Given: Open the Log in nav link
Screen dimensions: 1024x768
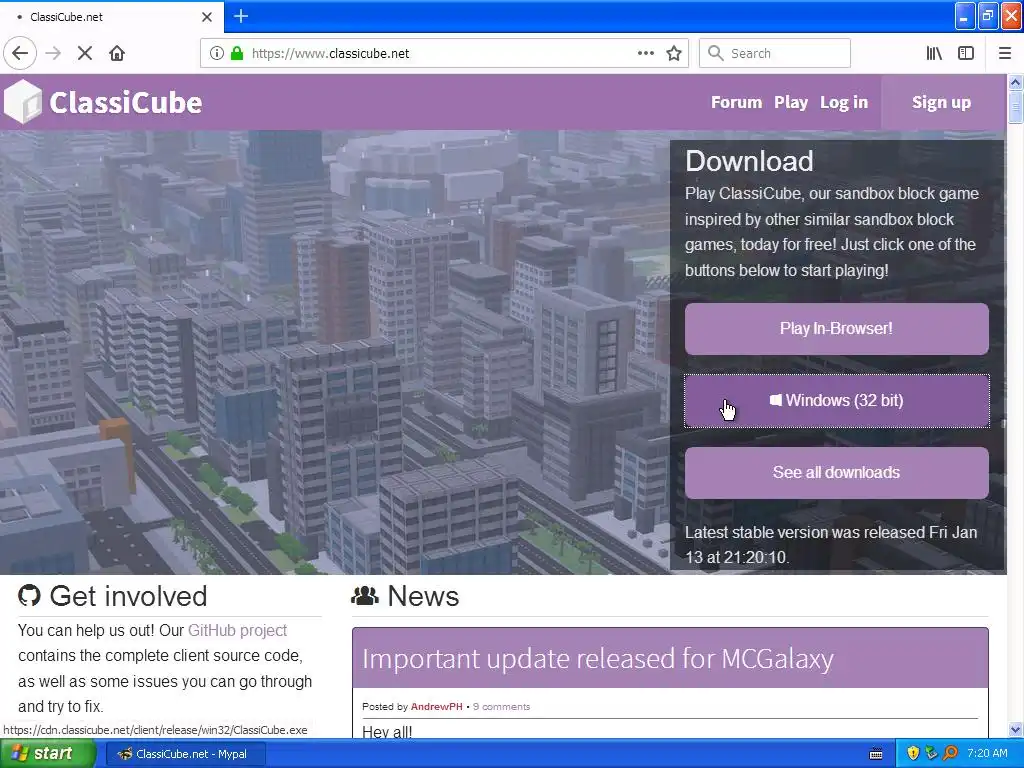Looking at the screenshot, I should (844, 103).
